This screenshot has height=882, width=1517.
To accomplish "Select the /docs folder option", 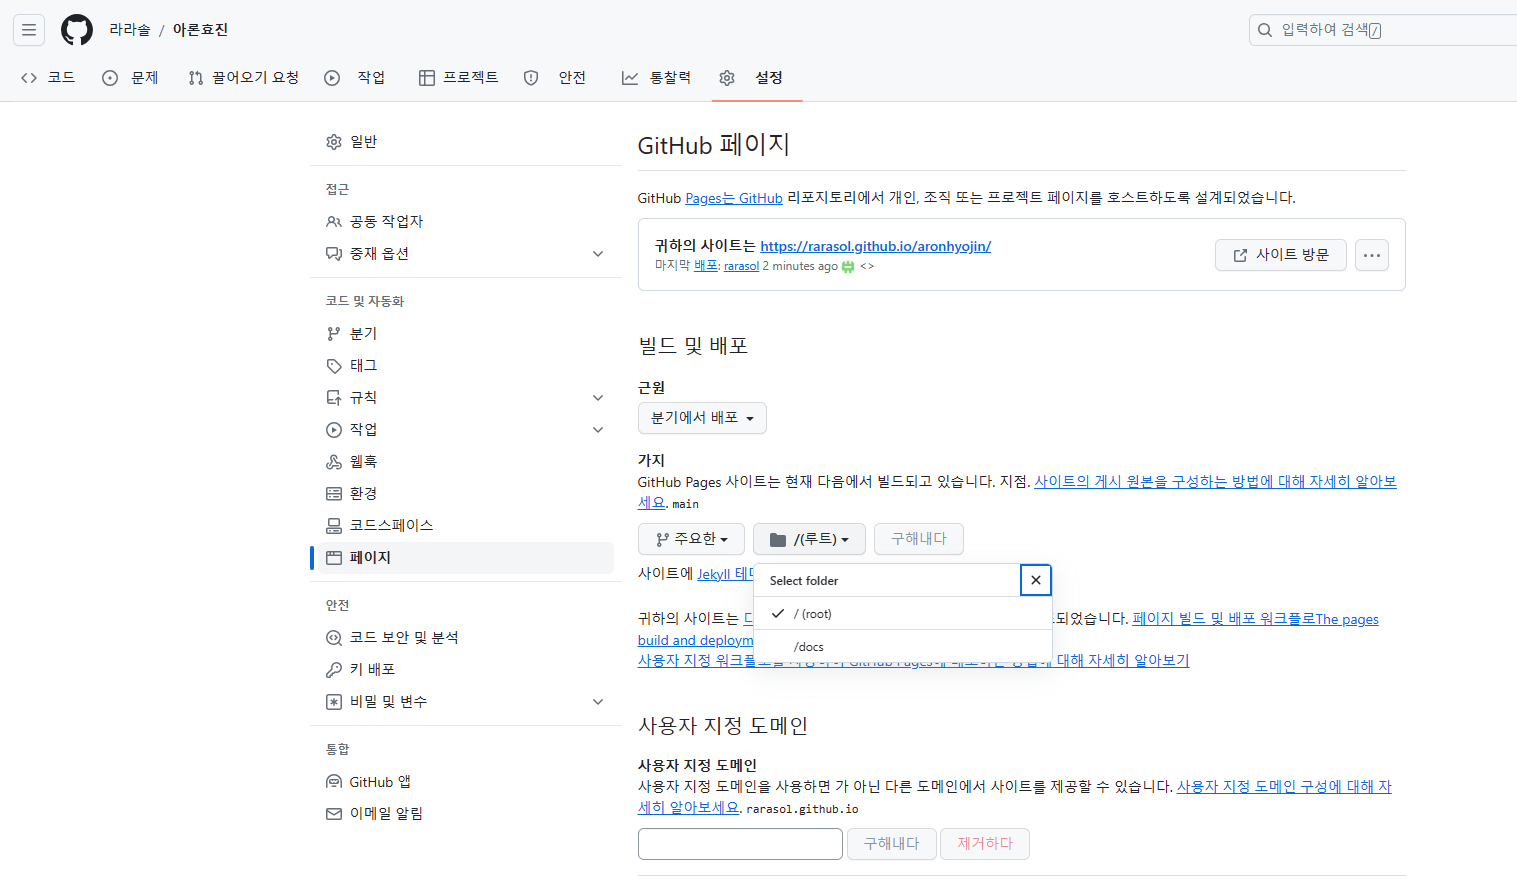I will coord(903,647).
